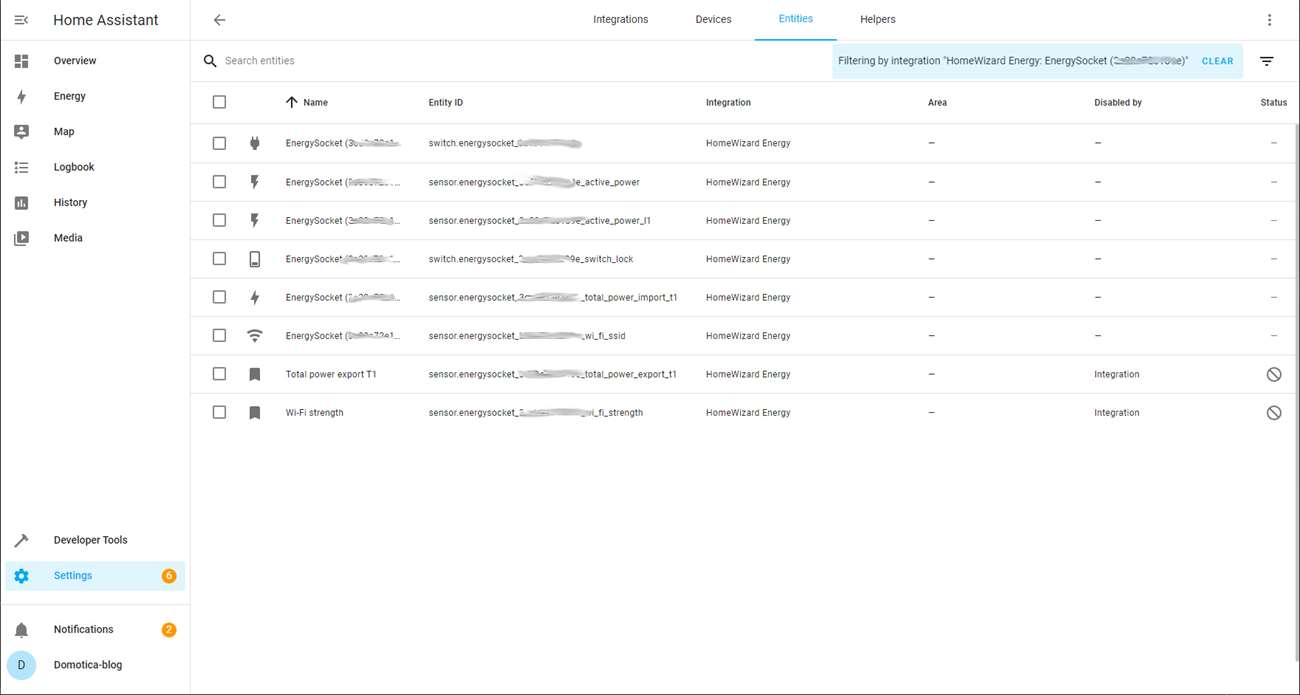The image size is (1300, 695).
Task: Open the three-dot overflow menu
Action: coord(1269,20)
